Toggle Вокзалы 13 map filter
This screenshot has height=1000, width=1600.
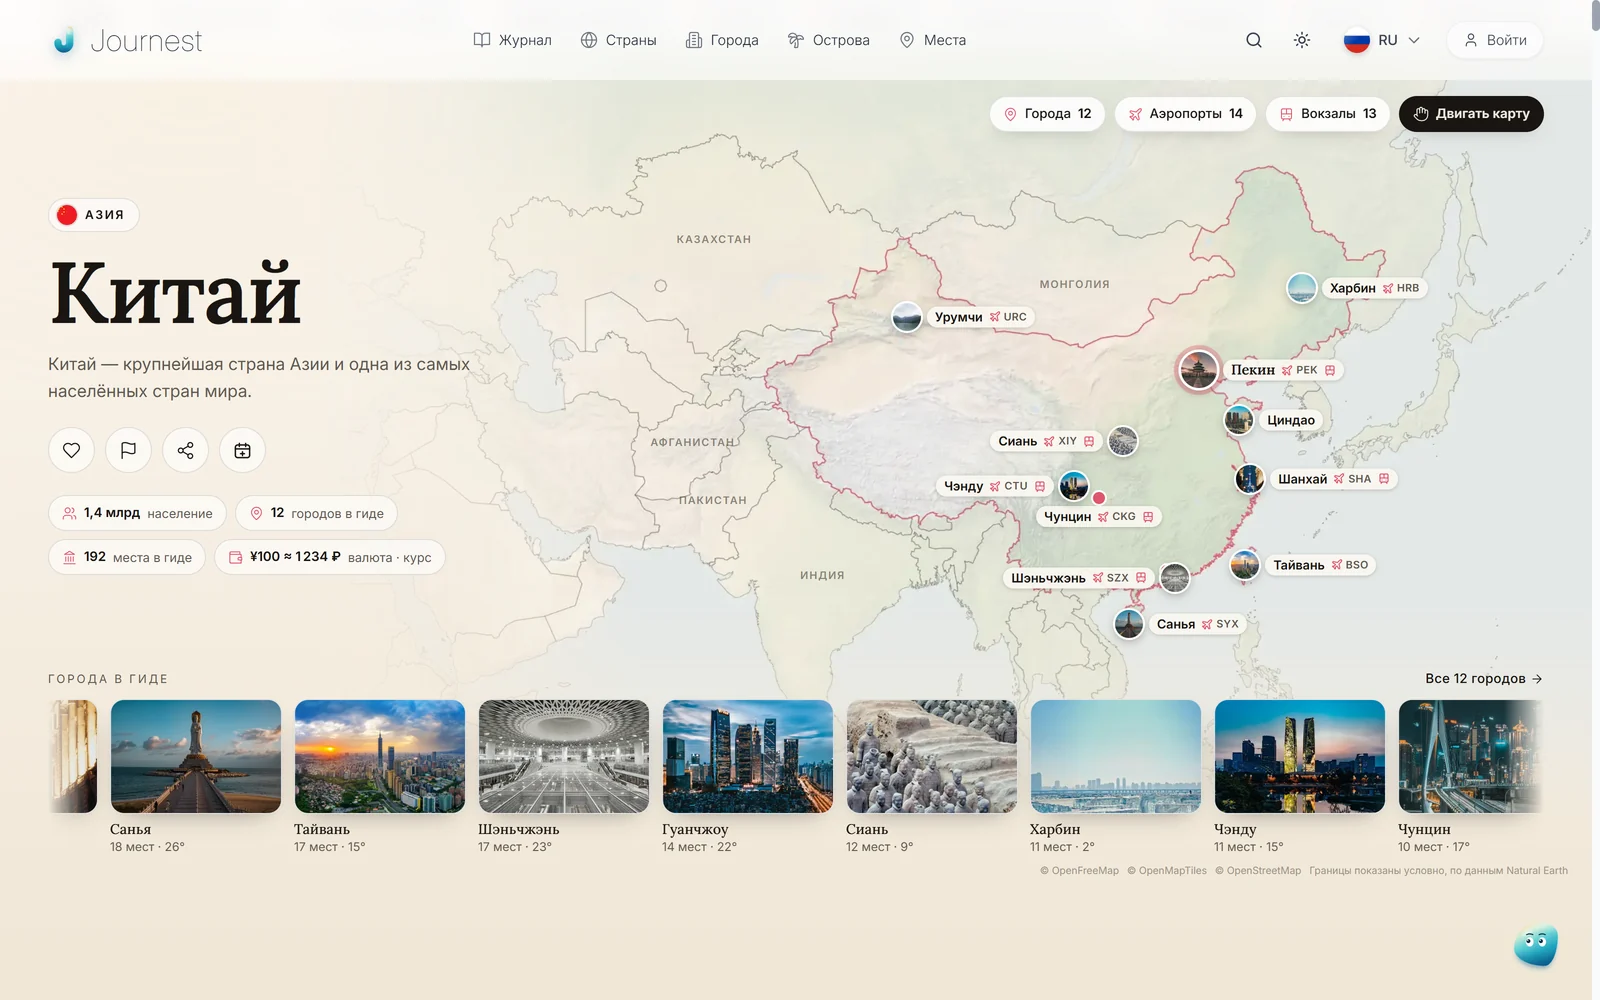coord(1328,114)
